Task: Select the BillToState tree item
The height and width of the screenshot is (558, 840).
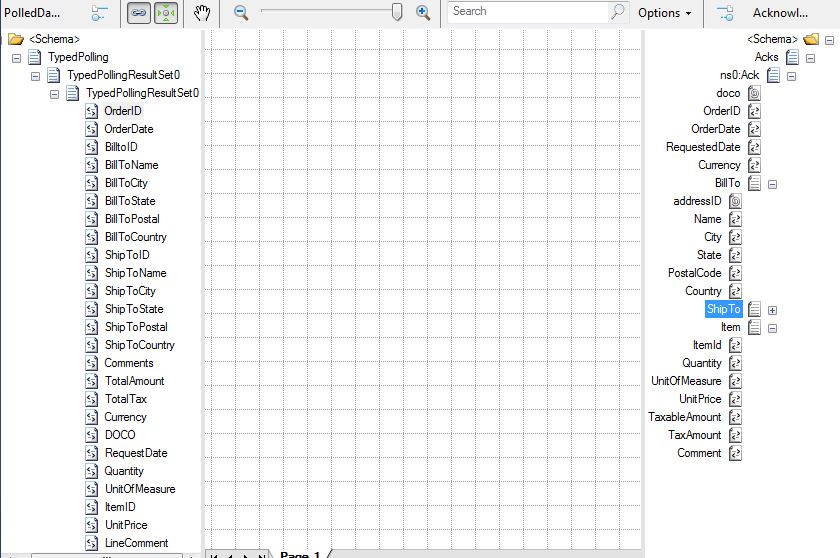Action: [x=130, y=201]
